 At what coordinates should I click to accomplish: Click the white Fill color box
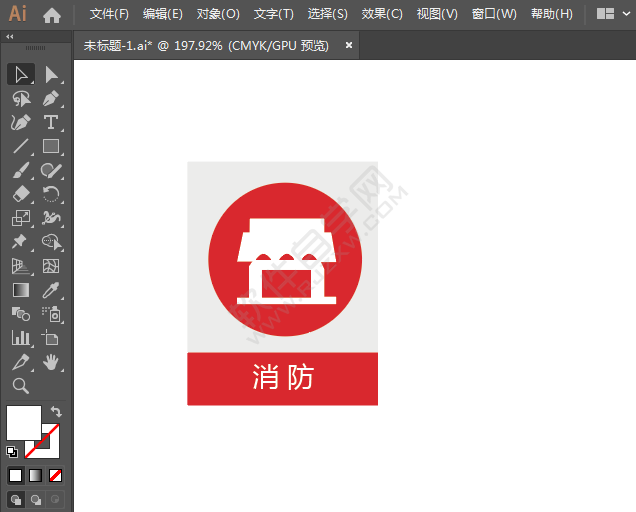pos(24,422)
